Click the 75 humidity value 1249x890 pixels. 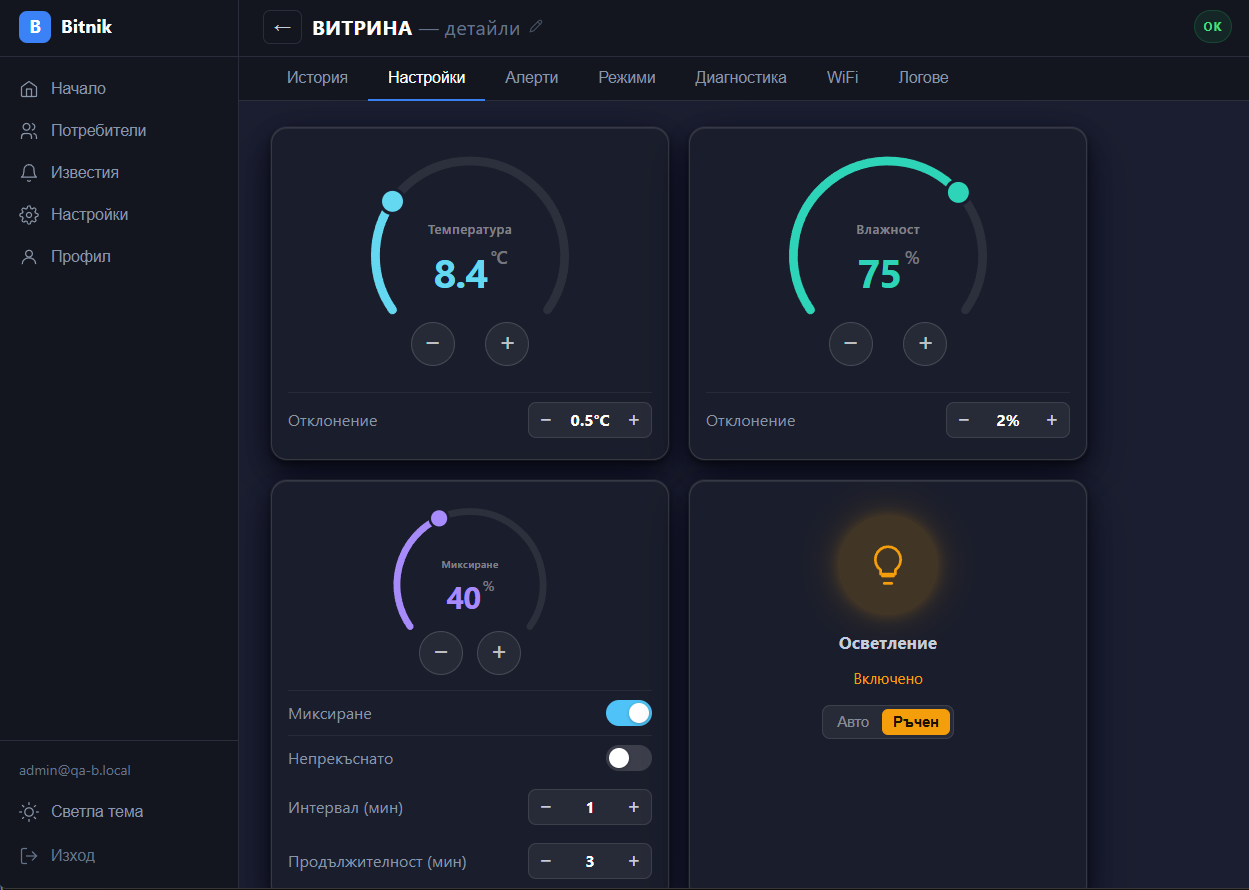(880, 274)
